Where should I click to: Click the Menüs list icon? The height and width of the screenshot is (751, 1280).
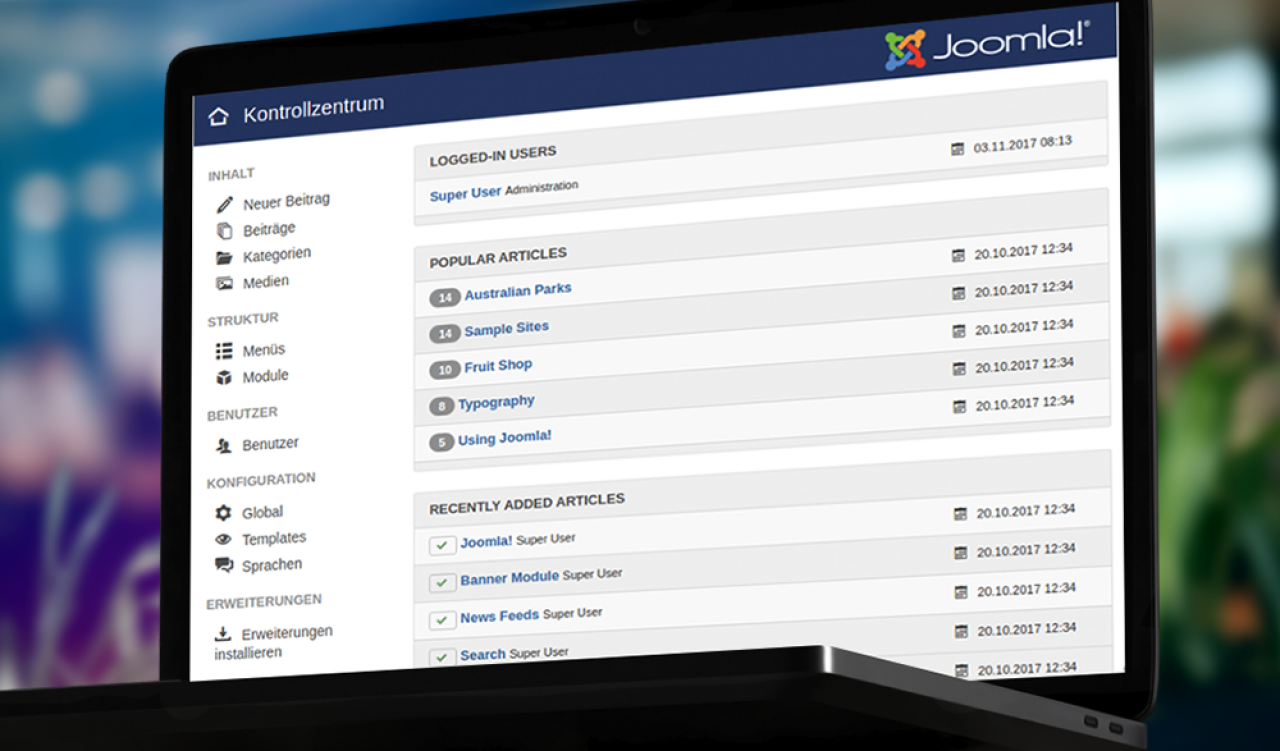click(x=224, y=351)
